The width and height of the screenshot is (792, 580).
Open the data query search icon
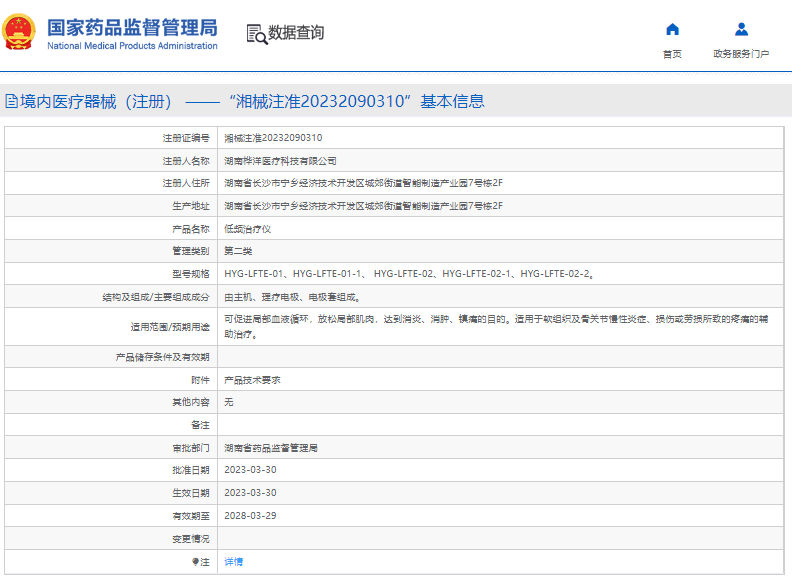click(257, 34)
